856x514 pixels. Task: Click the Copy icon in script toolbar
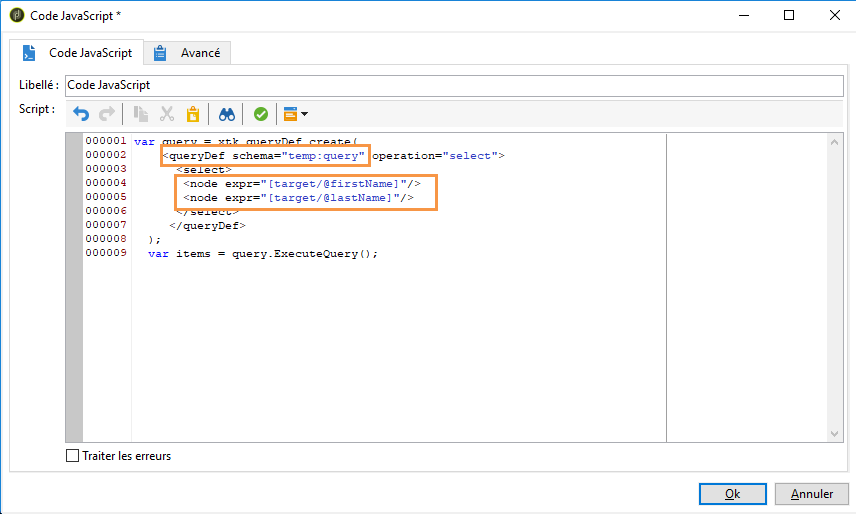click(140, 114)
